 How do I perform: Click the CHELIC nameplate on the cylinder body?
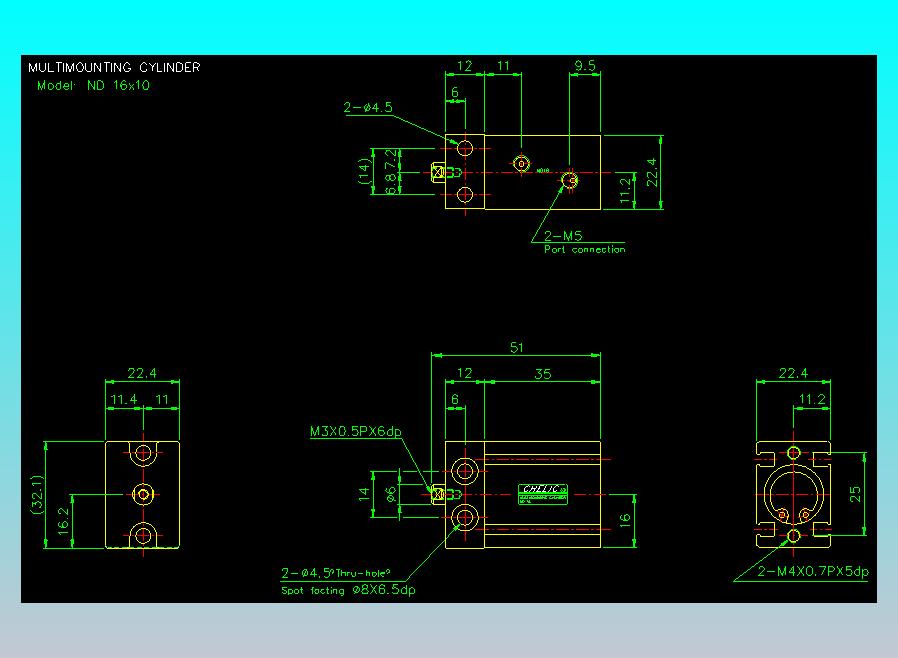click(x=542, y=494)
